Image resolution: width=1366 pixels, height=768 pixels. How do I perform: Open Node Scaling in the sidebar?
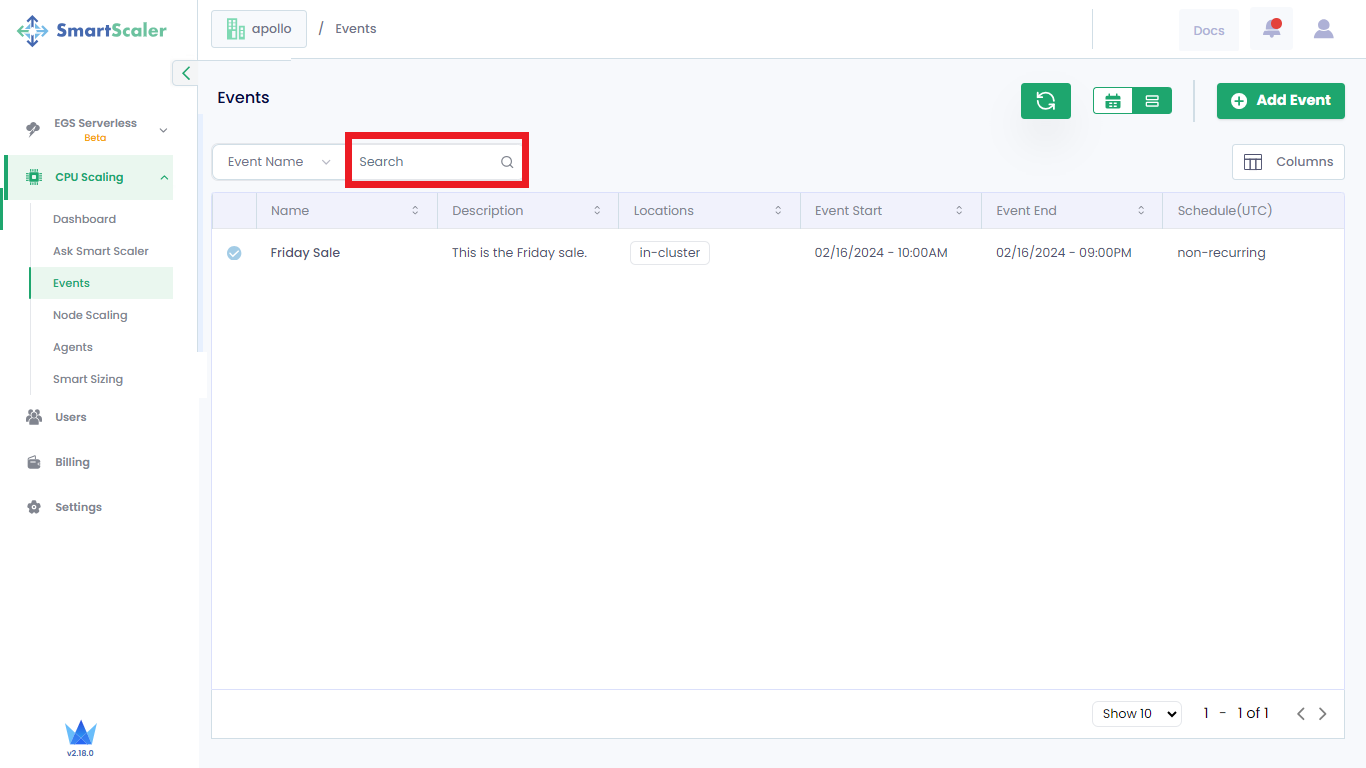pyautogui.click(x=90, y=315)
